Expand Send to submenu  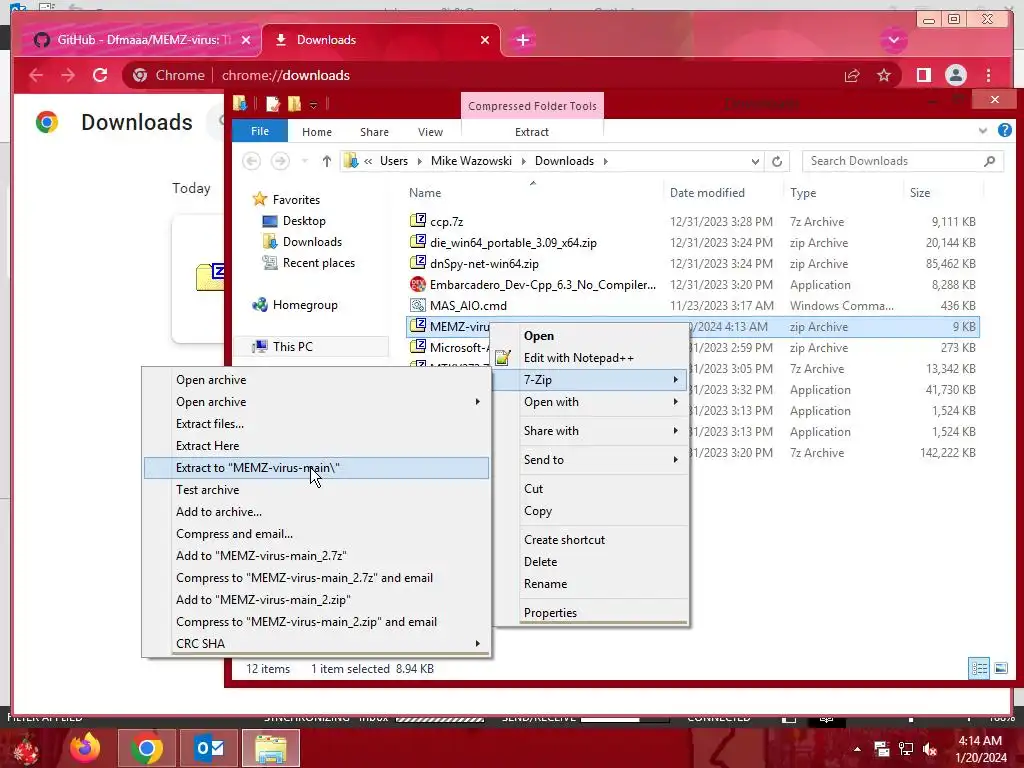click(x=590, y=460)
